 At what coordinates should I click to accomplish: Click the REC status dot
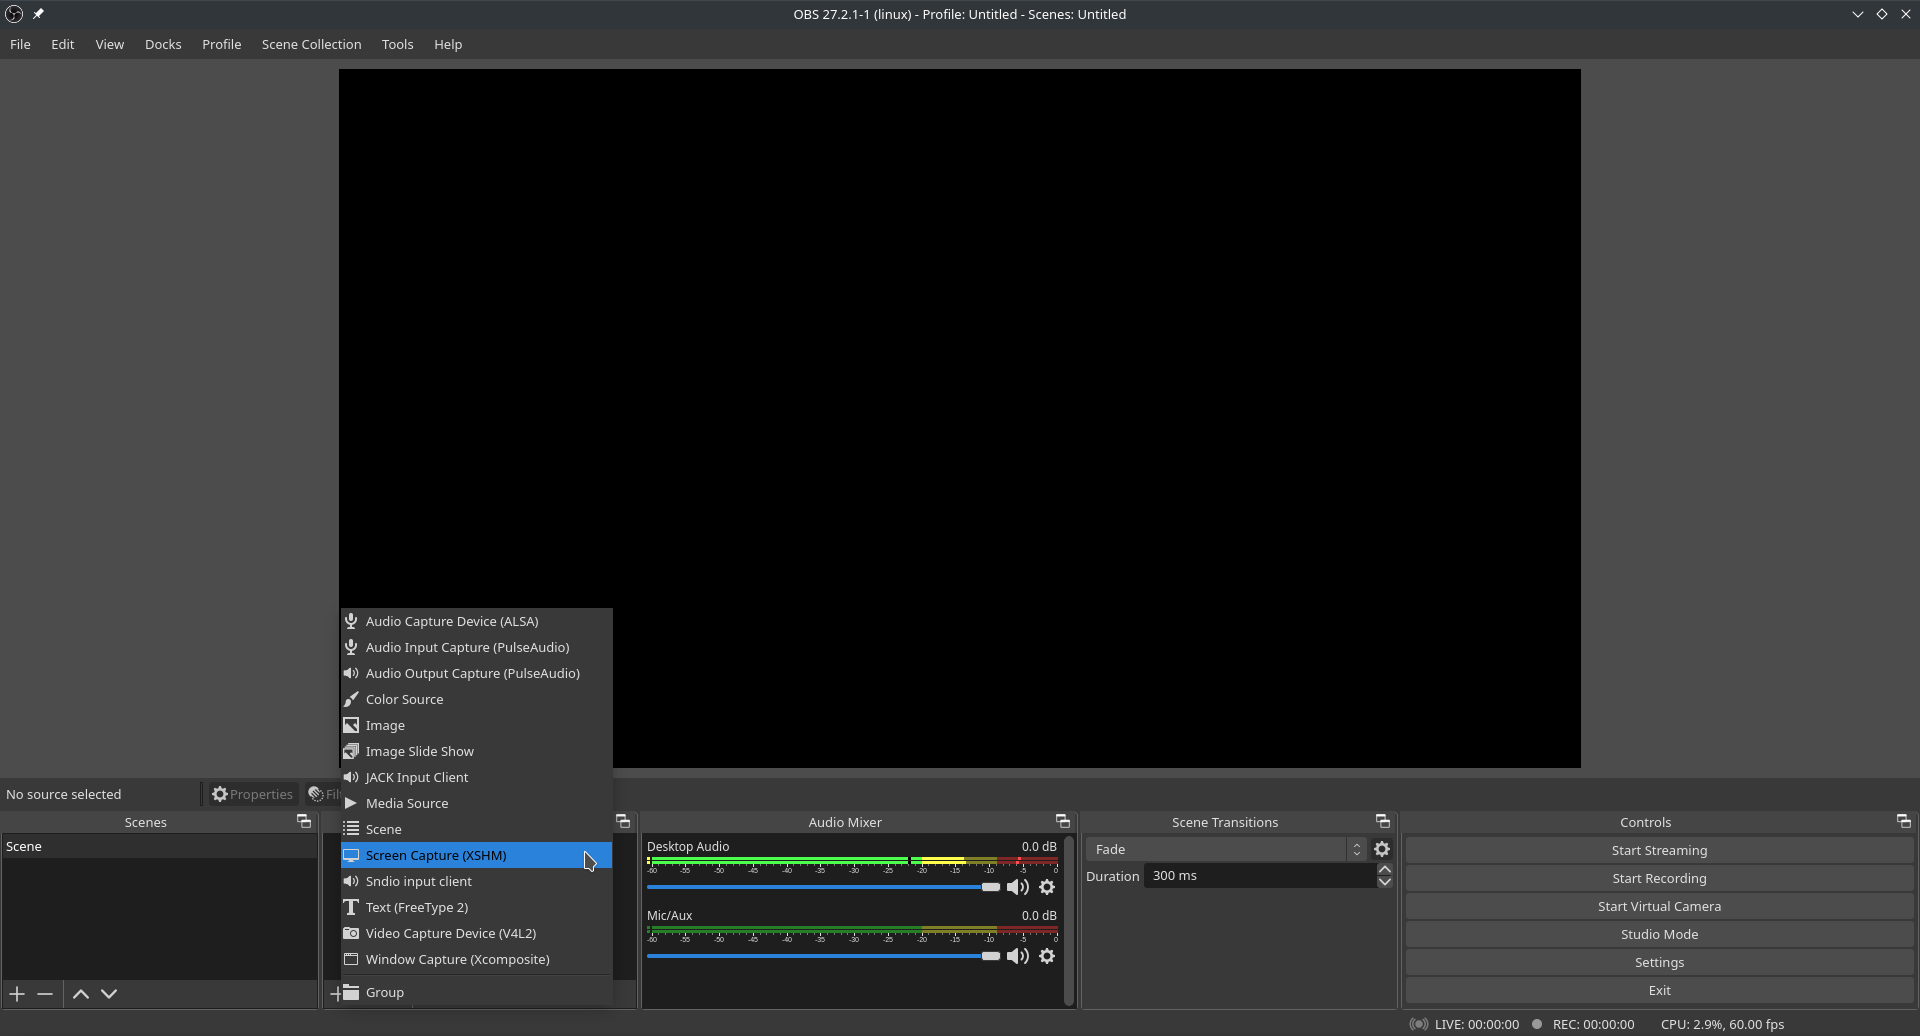pyautogui.click(x=1537, y=1024)
